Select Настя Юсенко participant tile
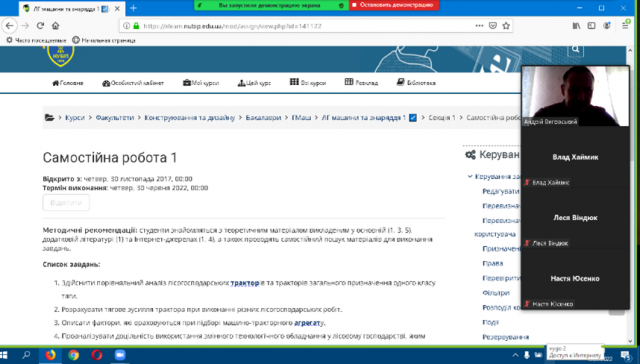Screen dimensions: 640x364 point(576,278)
